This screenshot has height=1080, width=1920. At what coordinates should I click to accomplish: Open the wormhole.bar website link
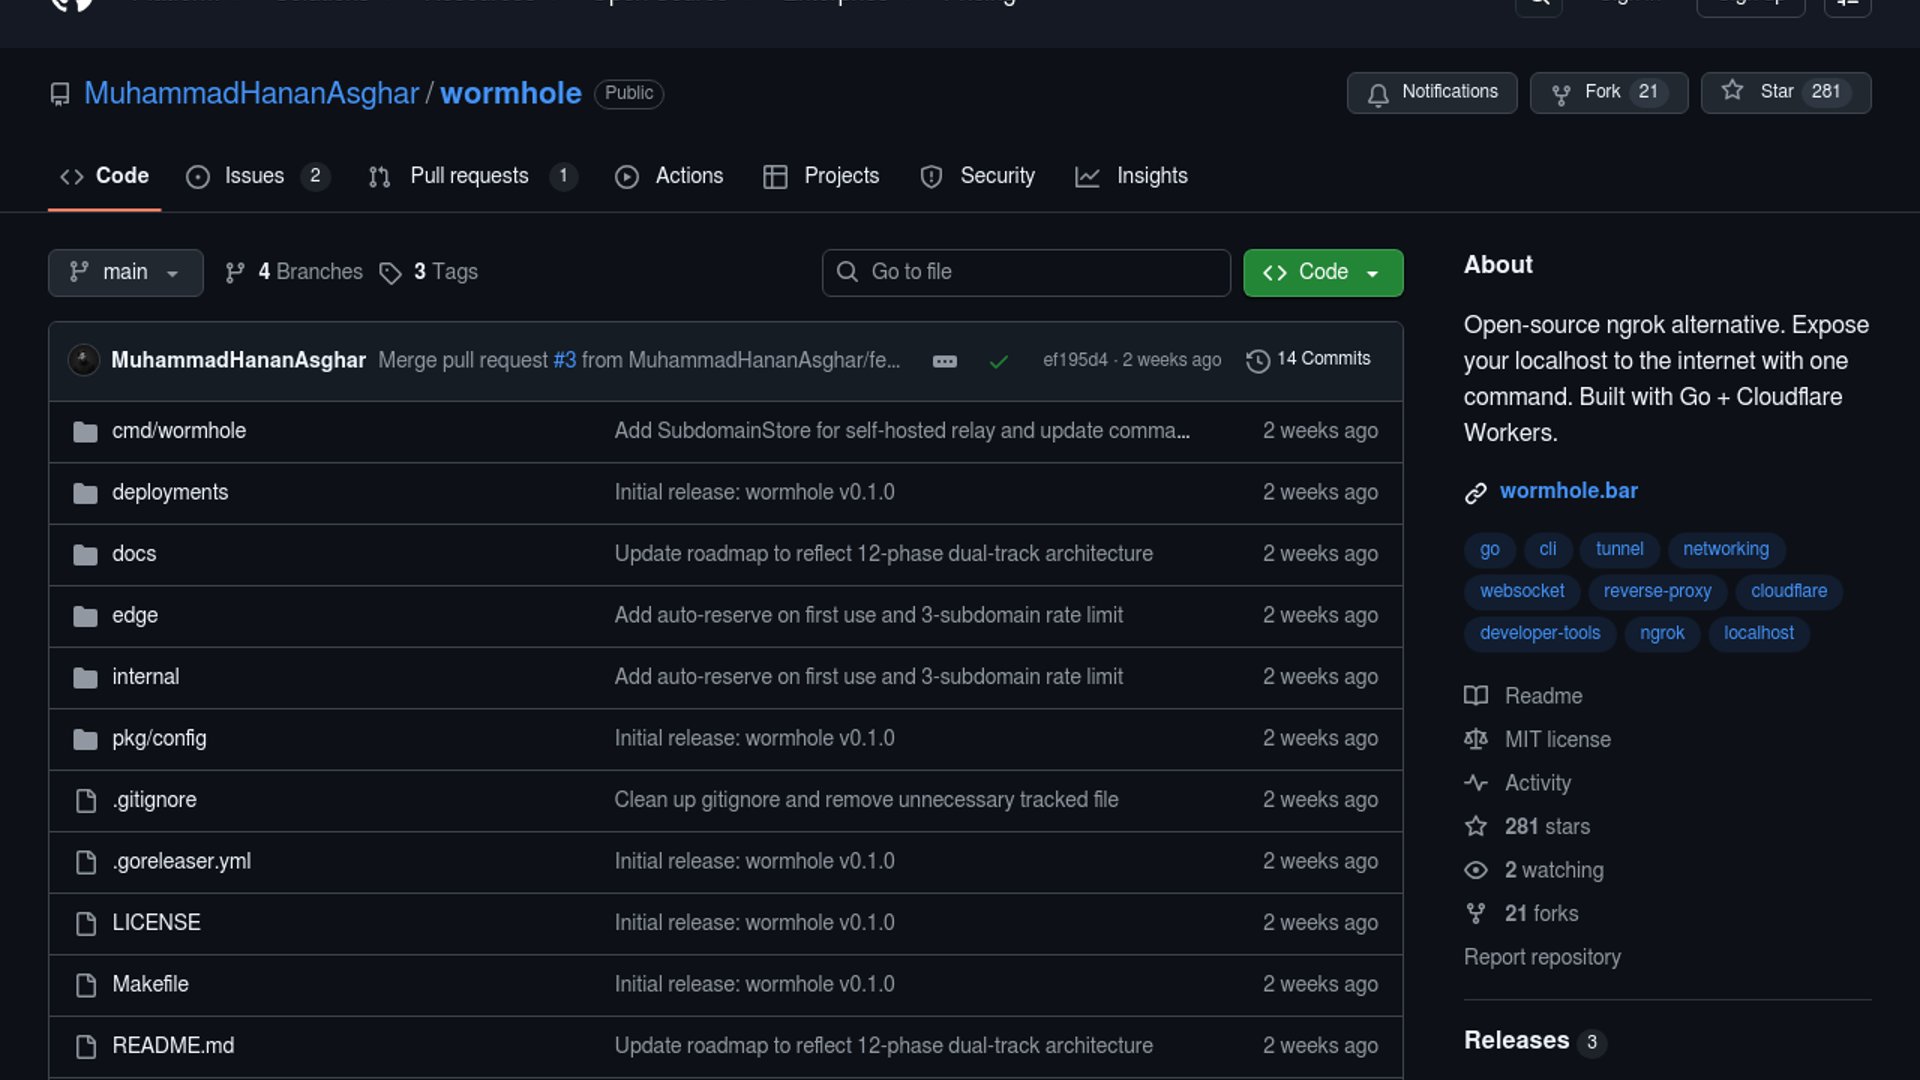[x=1568, y=491]
